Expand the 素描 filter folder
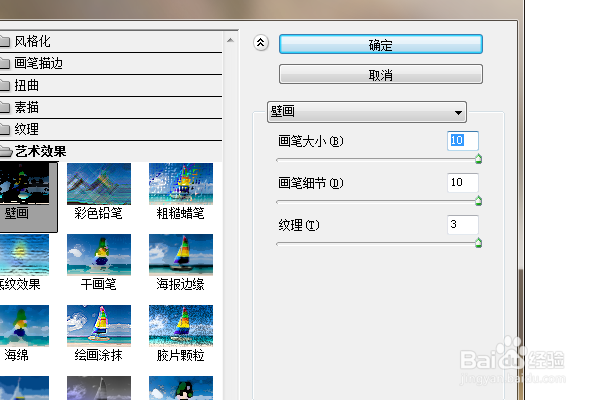The height and width of the screenshot is (400, 600). (x=111, y=108)
